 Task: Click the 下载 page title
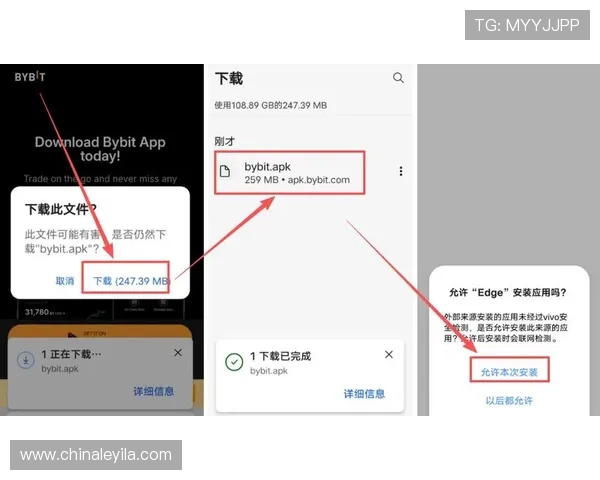[x=229, y=78]
